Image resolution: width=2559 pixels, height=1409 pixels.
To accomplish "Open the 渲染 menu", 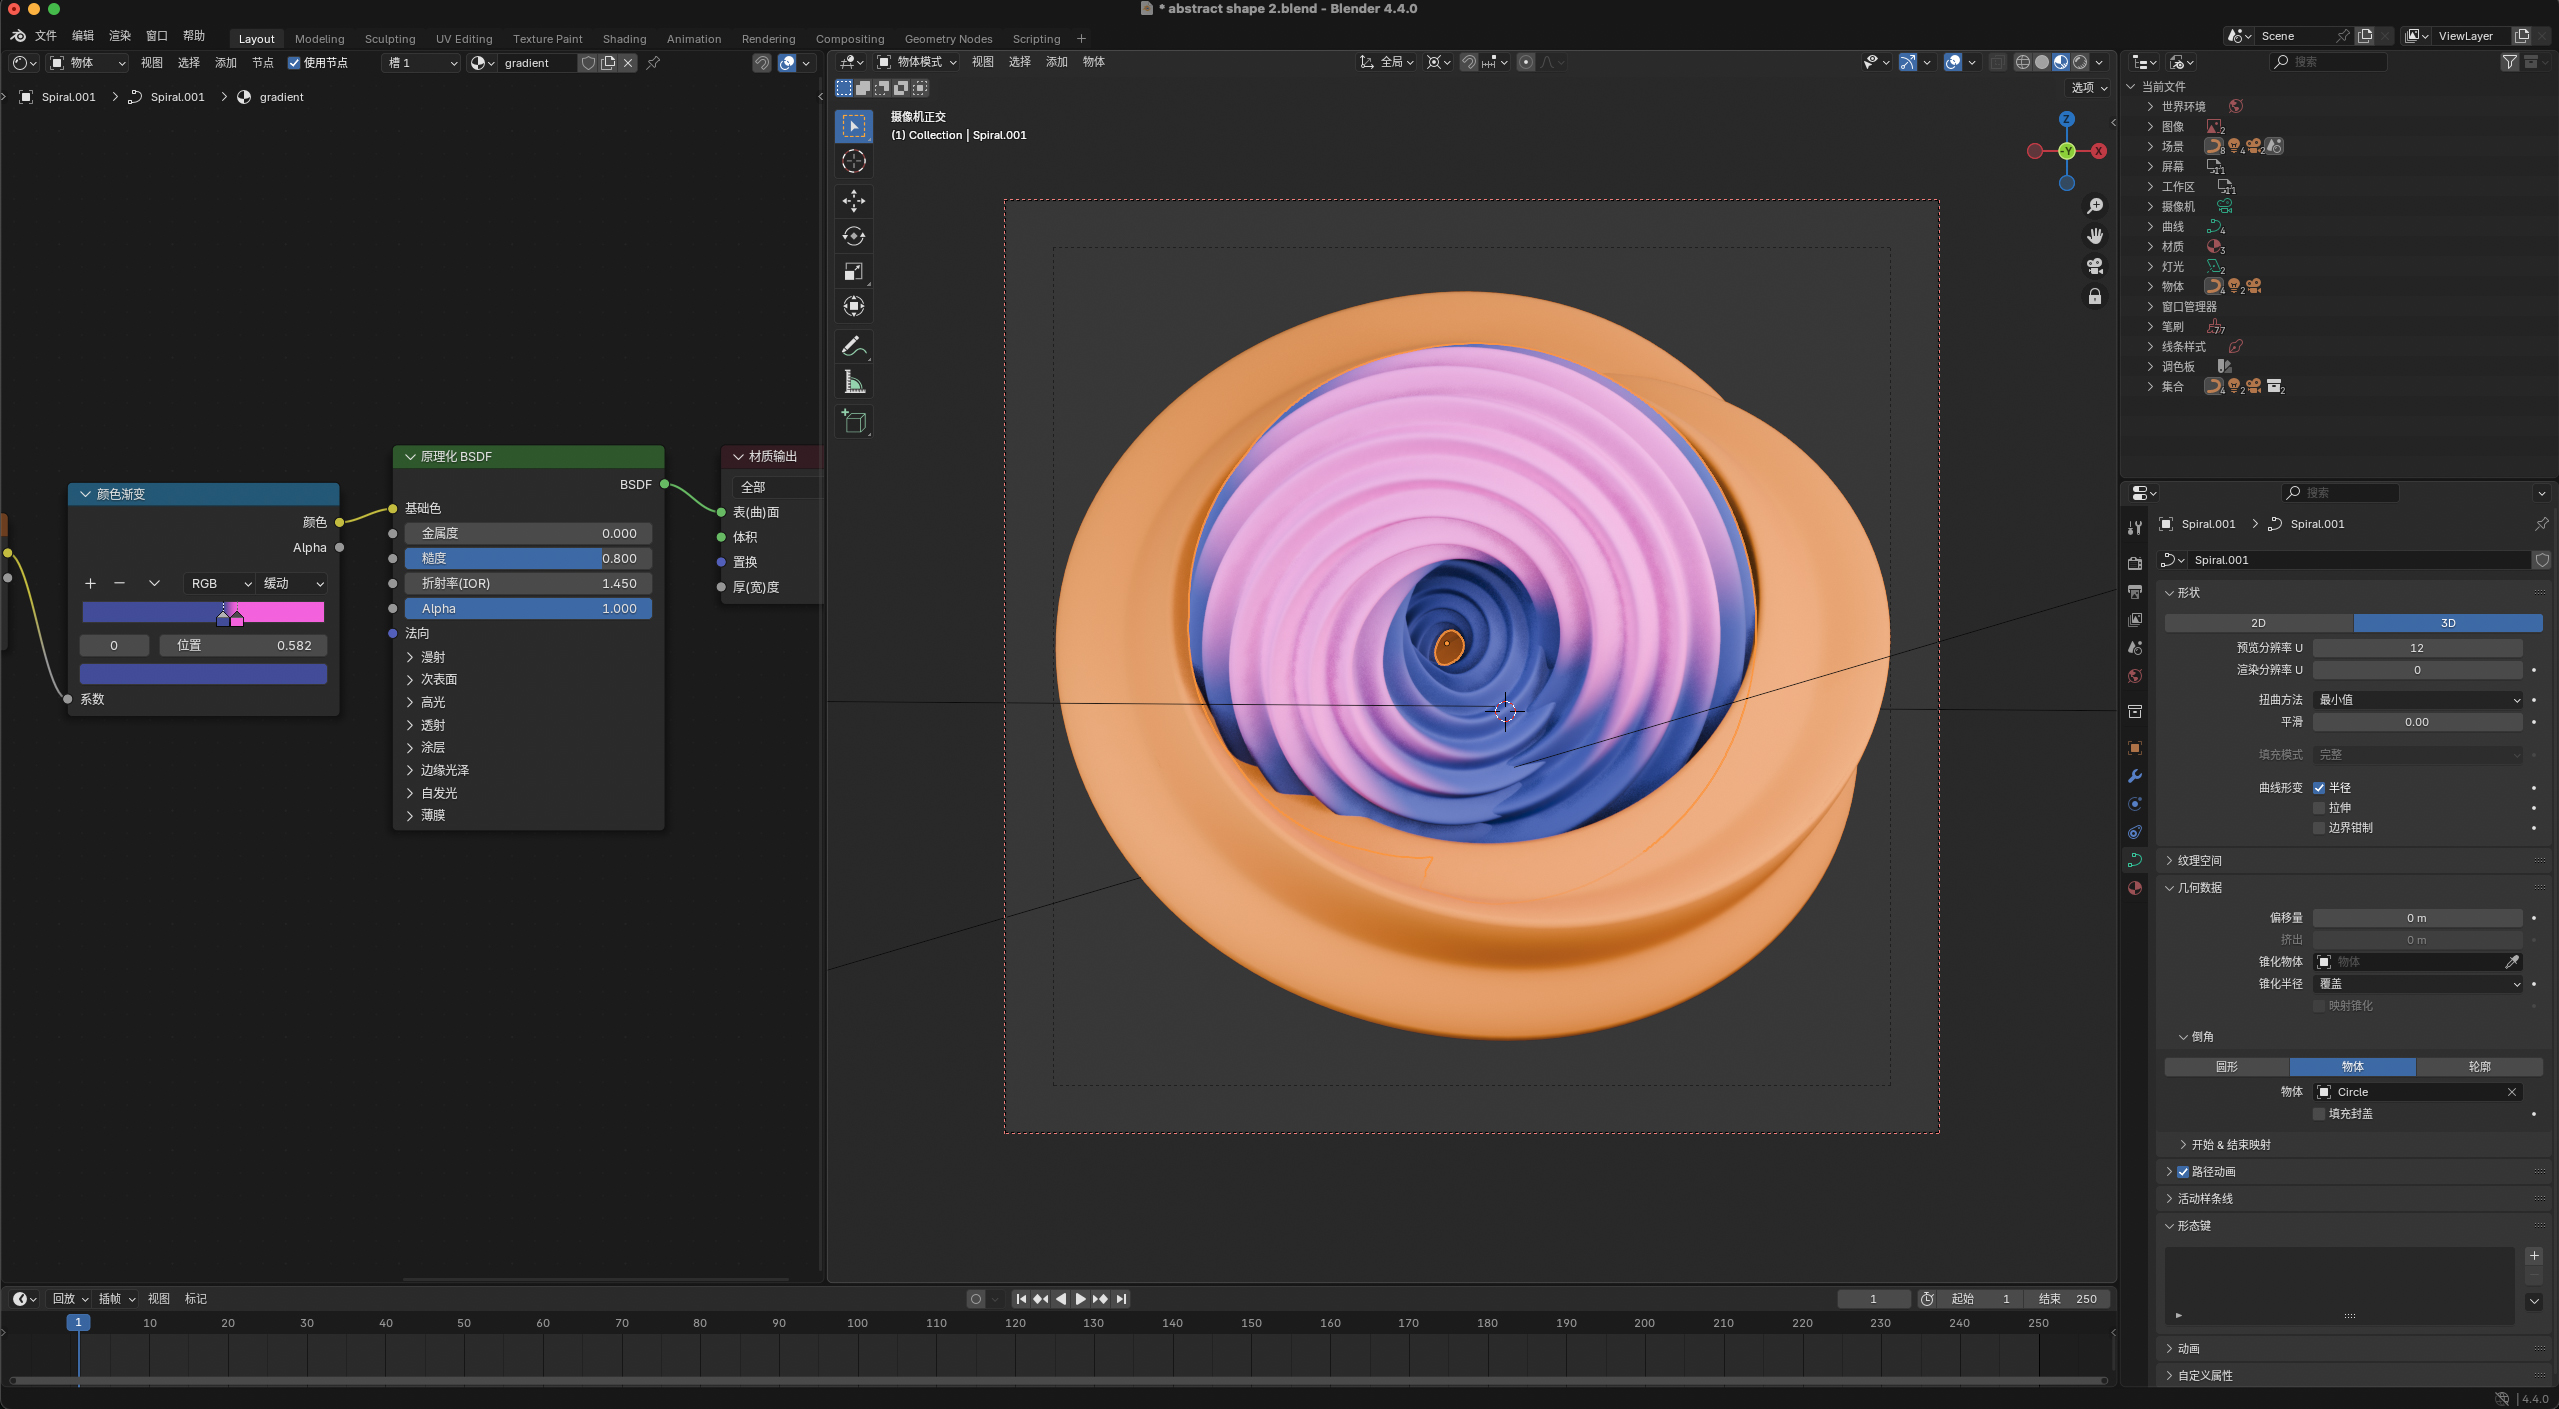I will coord(120,36).
